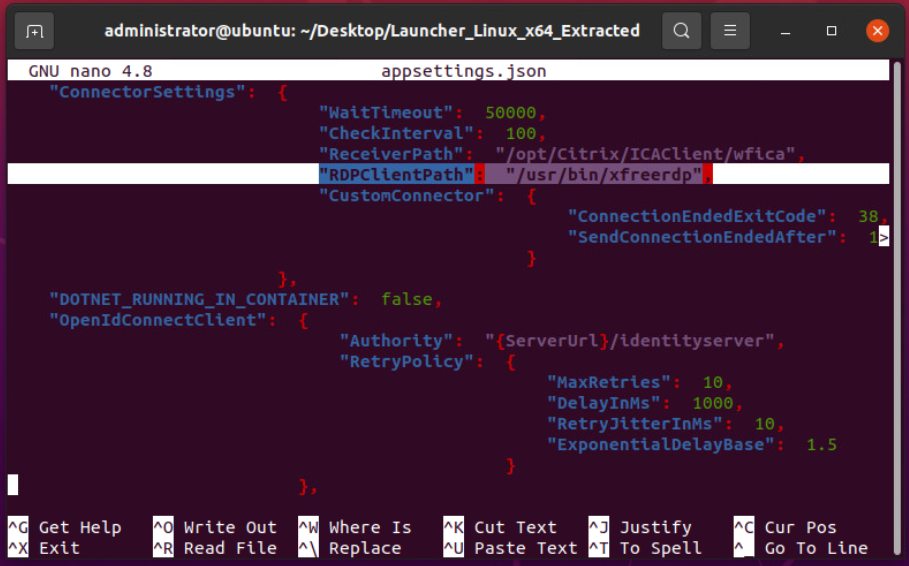Viewport: 909px width, 566px height.
Task: Click the WaitTimeout value 50000
Action: point(510,112)
